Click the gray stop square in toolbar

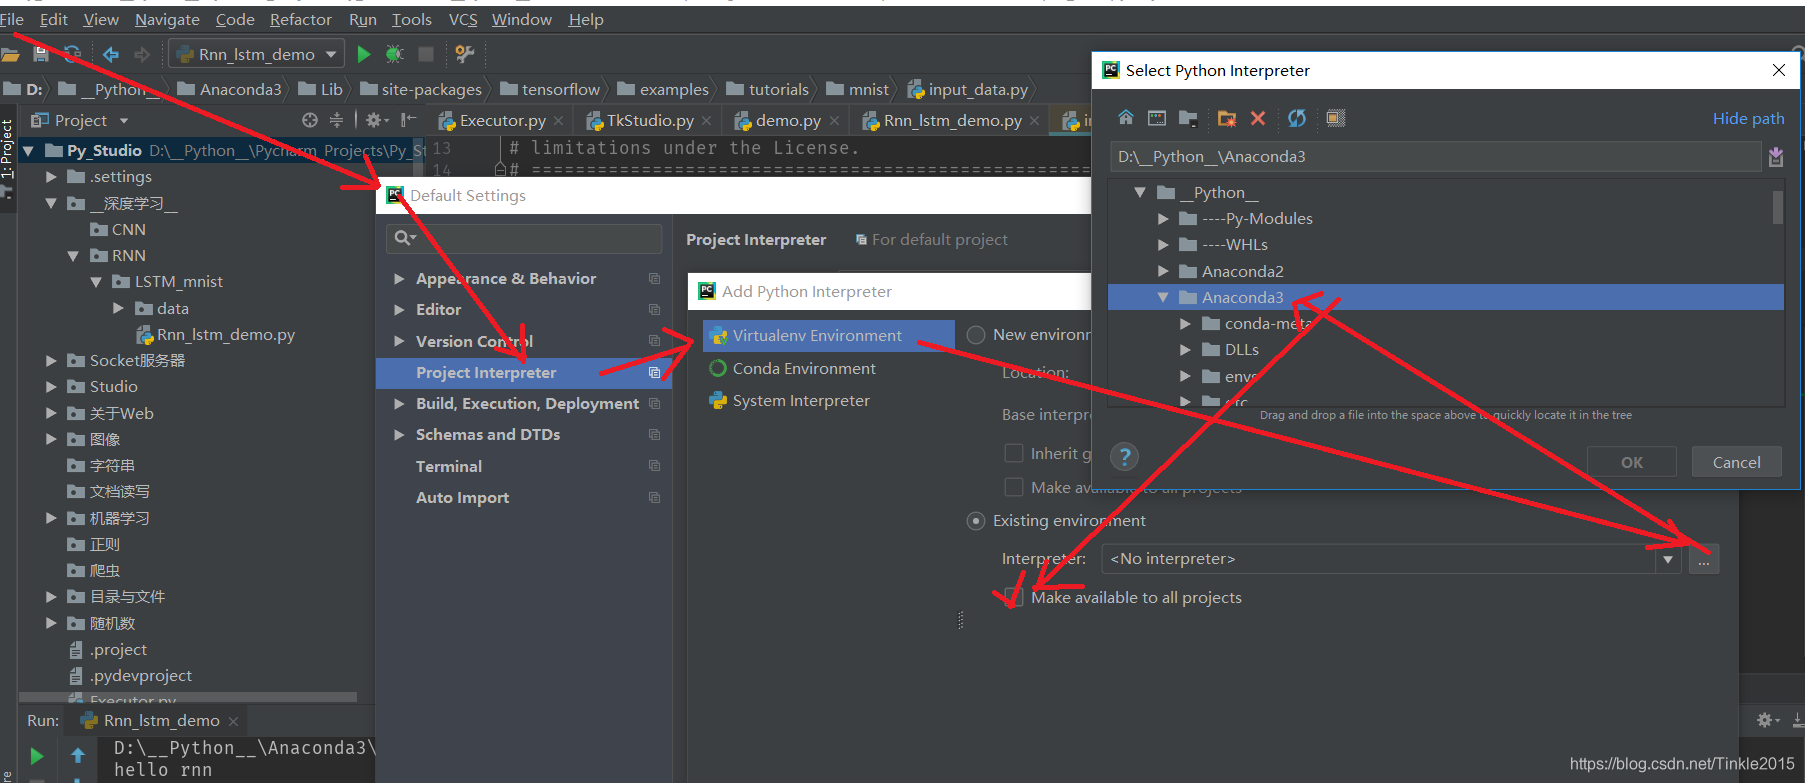[x=426, y=54]
